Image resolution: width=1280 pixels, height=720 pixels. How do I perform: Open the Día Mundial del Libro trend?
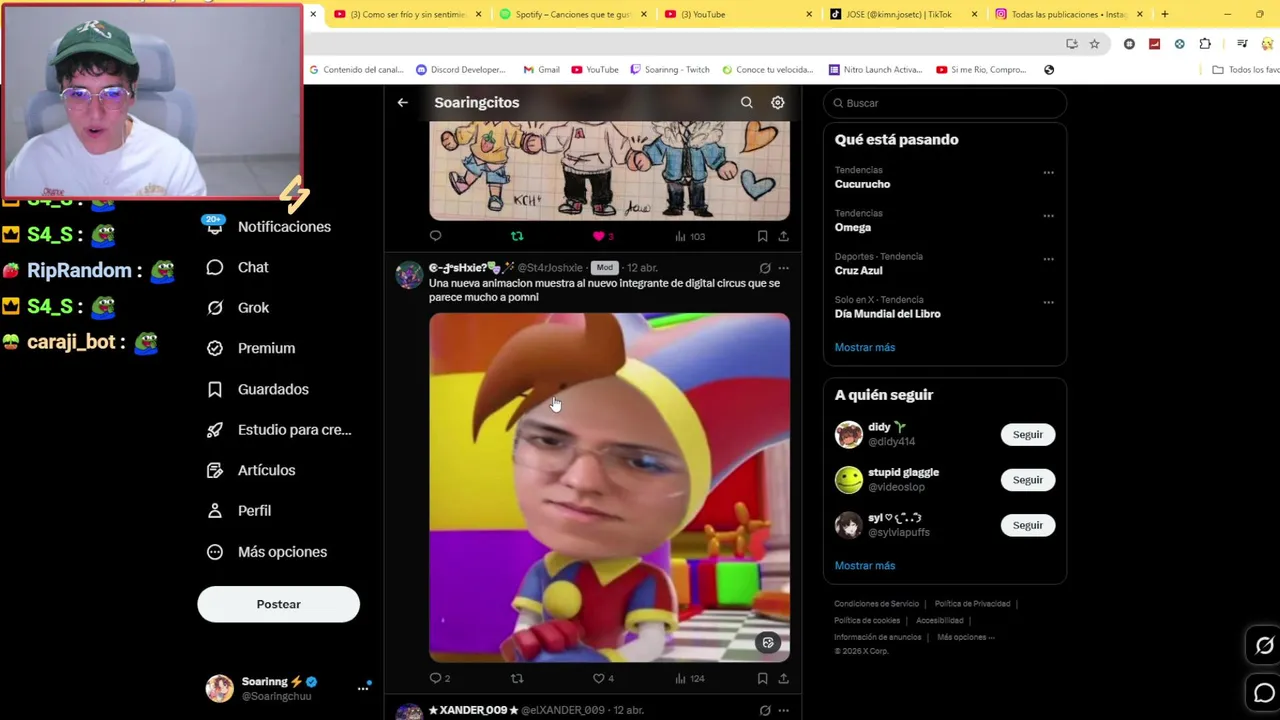(888, 314)
